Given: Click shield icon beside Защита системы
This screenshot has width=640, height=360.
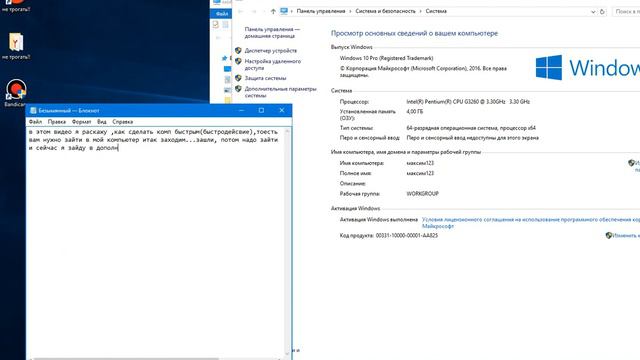Looking at the screenshot, I should (238, 78).
